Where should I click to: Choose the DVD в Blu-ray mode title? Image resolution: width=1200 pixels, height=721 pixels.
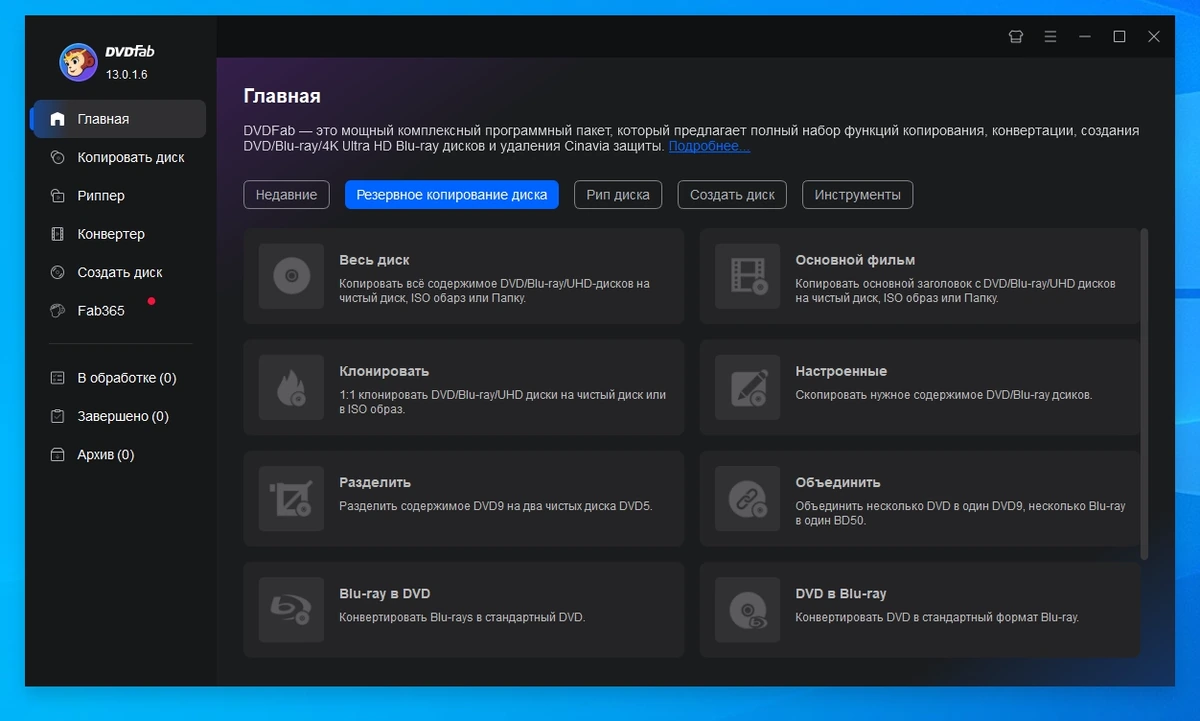(x=841, y=593)
